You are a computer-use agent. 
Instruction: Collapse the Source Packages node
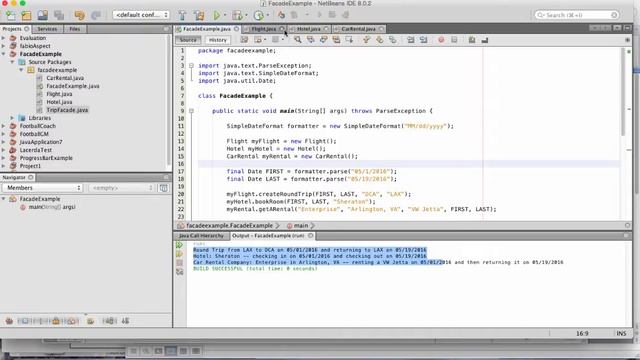pos(12,62)
